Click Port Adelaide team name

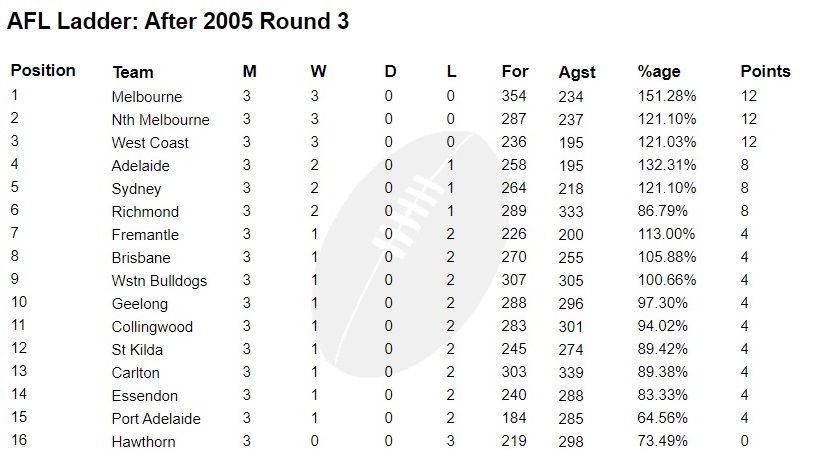click(156, 419)
